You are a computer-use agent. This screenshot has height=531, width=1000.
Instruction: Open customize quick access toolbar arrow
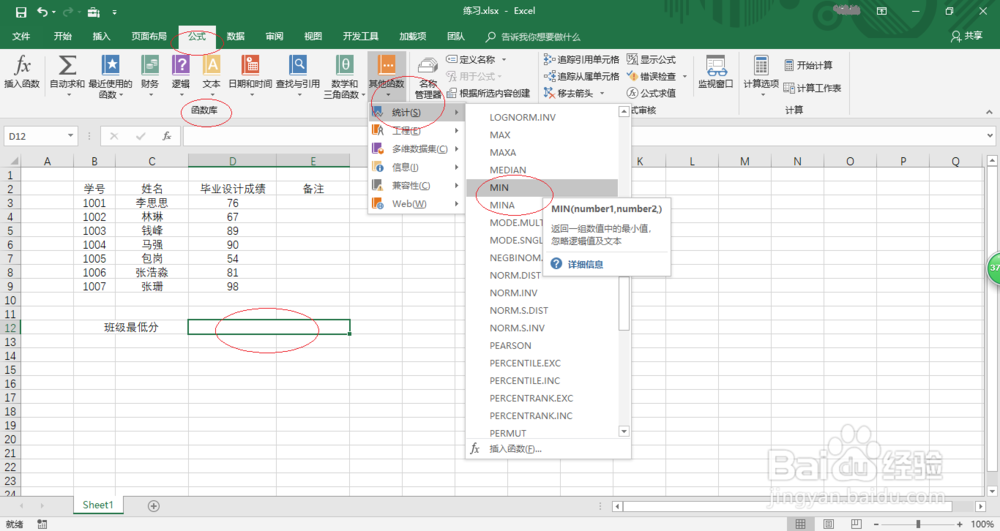[x=114, y=12]
